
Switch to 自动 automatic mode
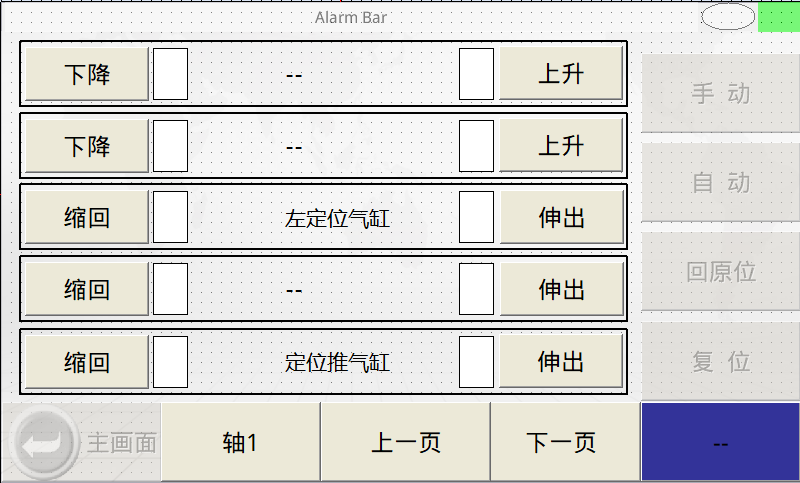click(x=720, y=183)
